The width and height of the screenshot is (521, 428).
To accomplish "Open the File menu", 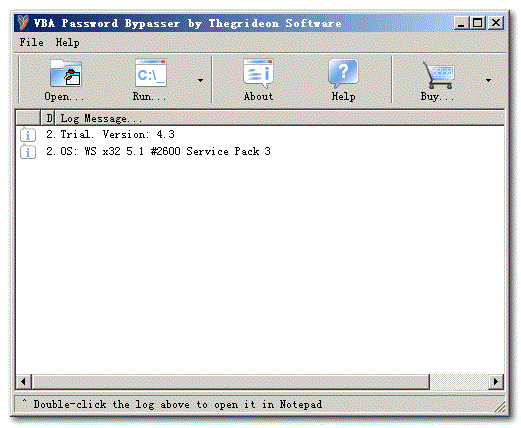I will click(31, 42).
